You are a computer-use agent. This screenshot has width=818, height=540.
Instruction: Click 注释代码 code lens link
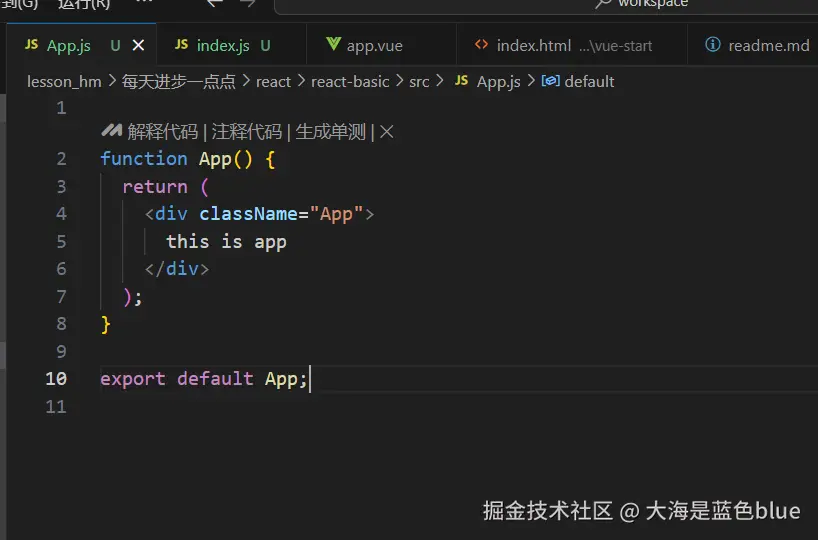coord(246,131)
